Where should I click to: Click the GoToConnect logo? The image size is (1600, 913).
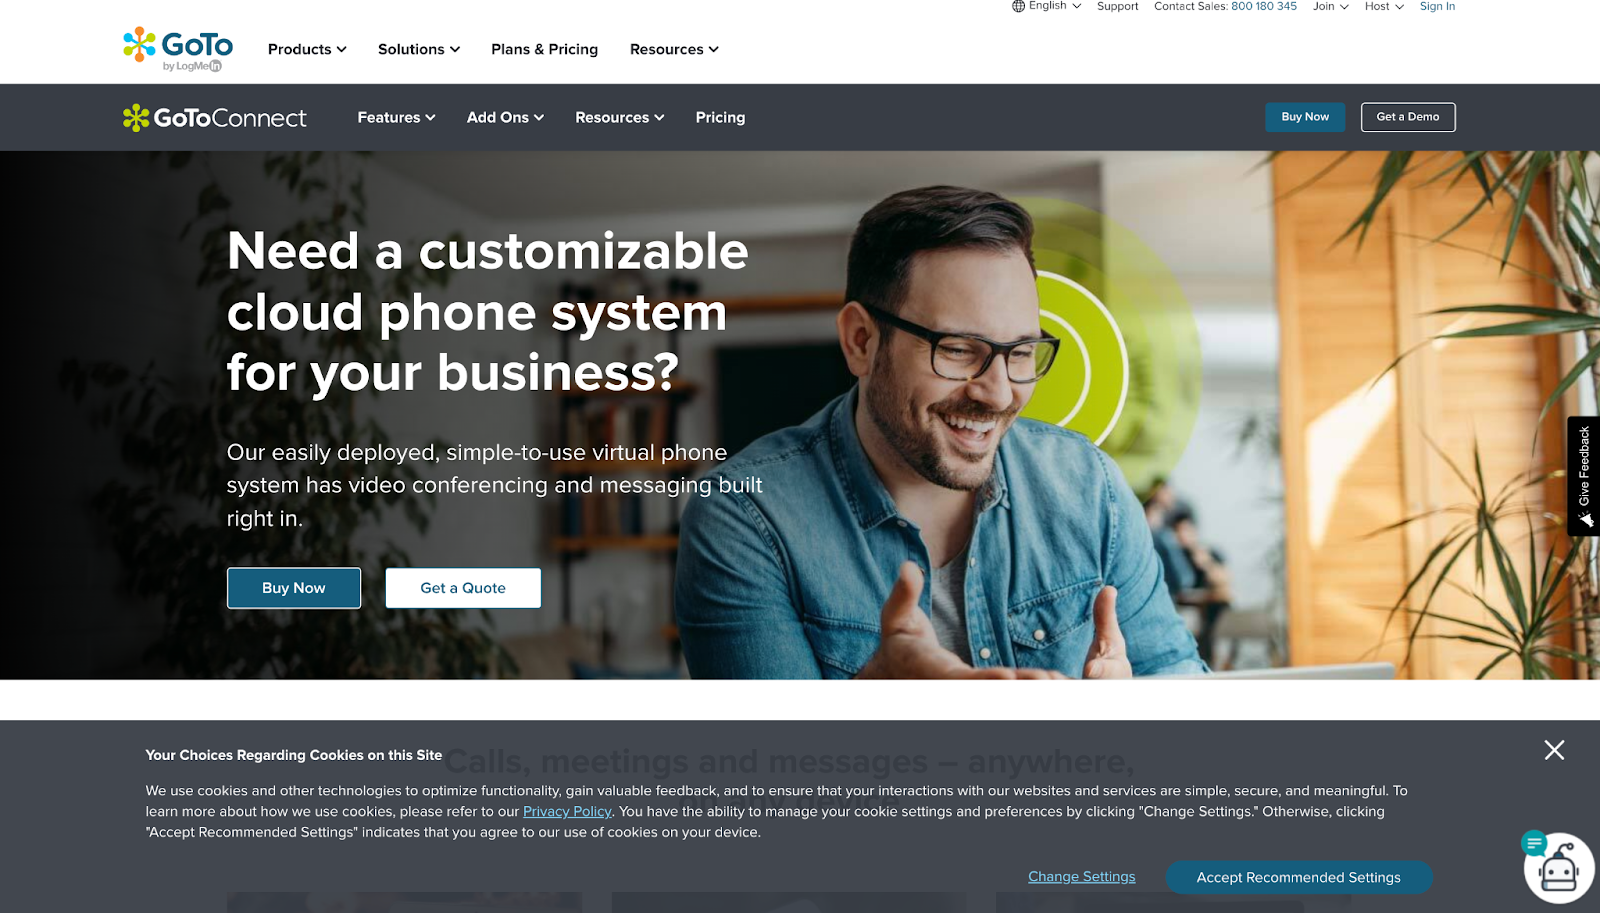[214, 118]
